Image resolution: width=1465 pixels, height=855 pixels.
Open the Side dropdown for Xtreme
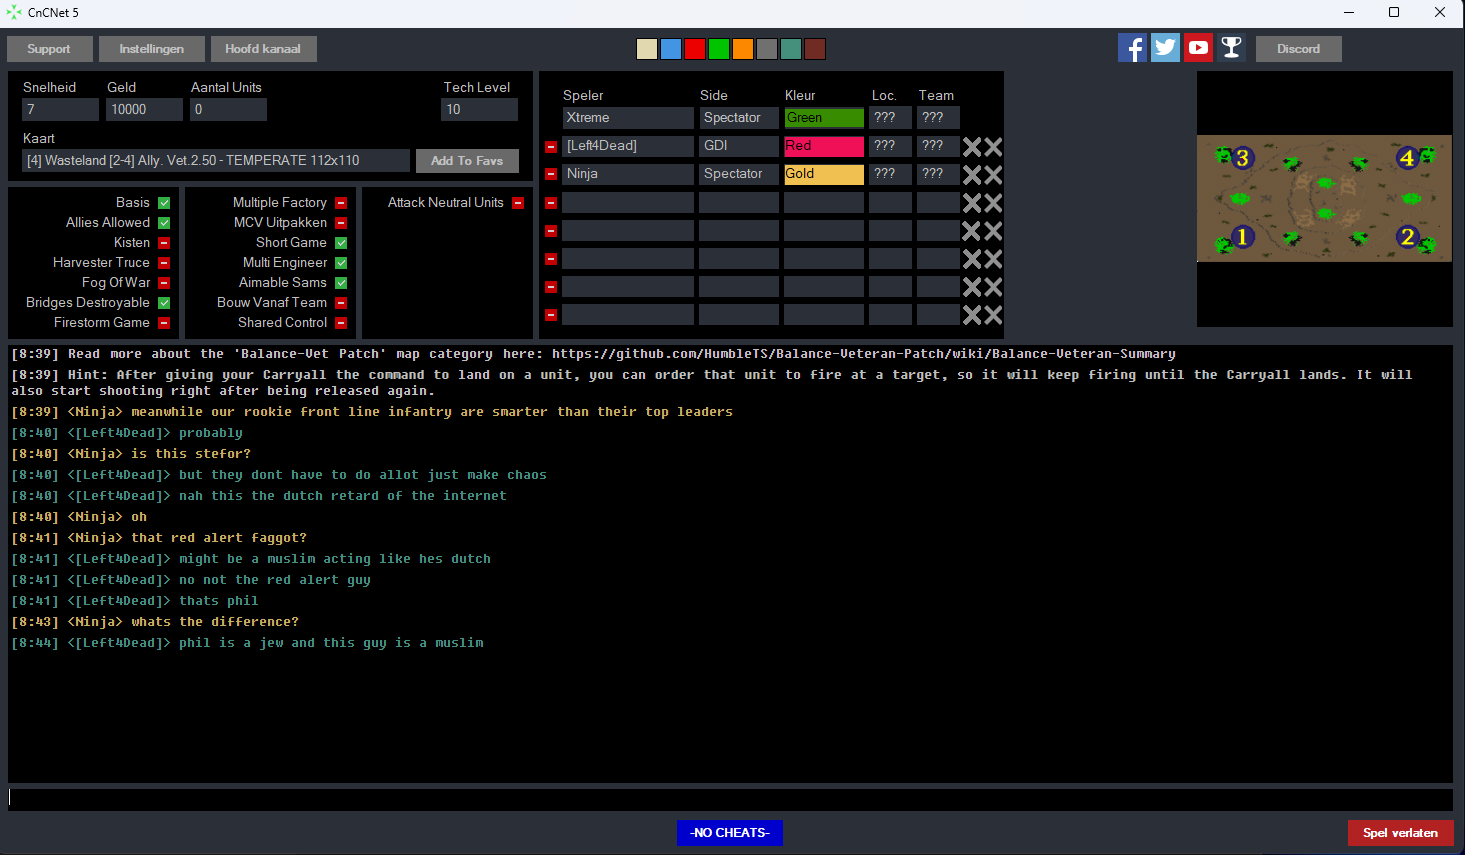(738, 118)
